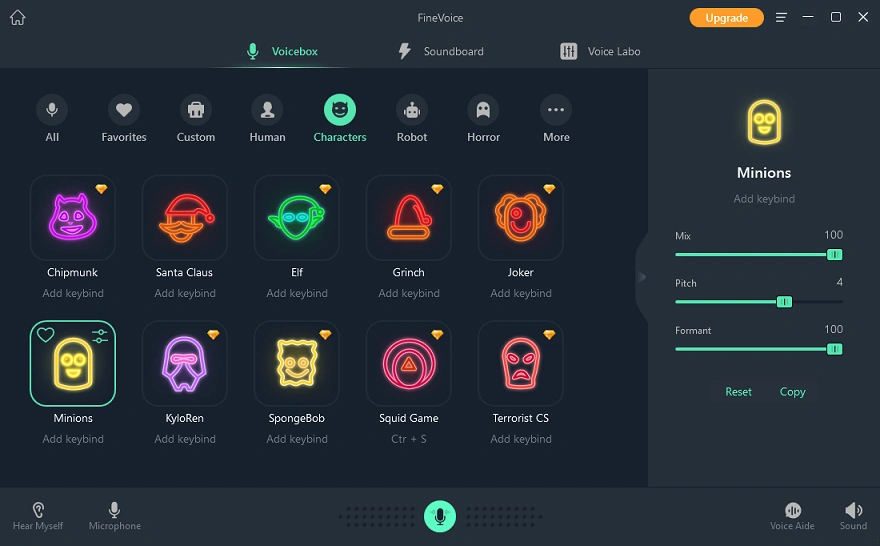The width and height of the screenshot is (880, 546).
Task: Filter by Human voices category
Action: 268,118
